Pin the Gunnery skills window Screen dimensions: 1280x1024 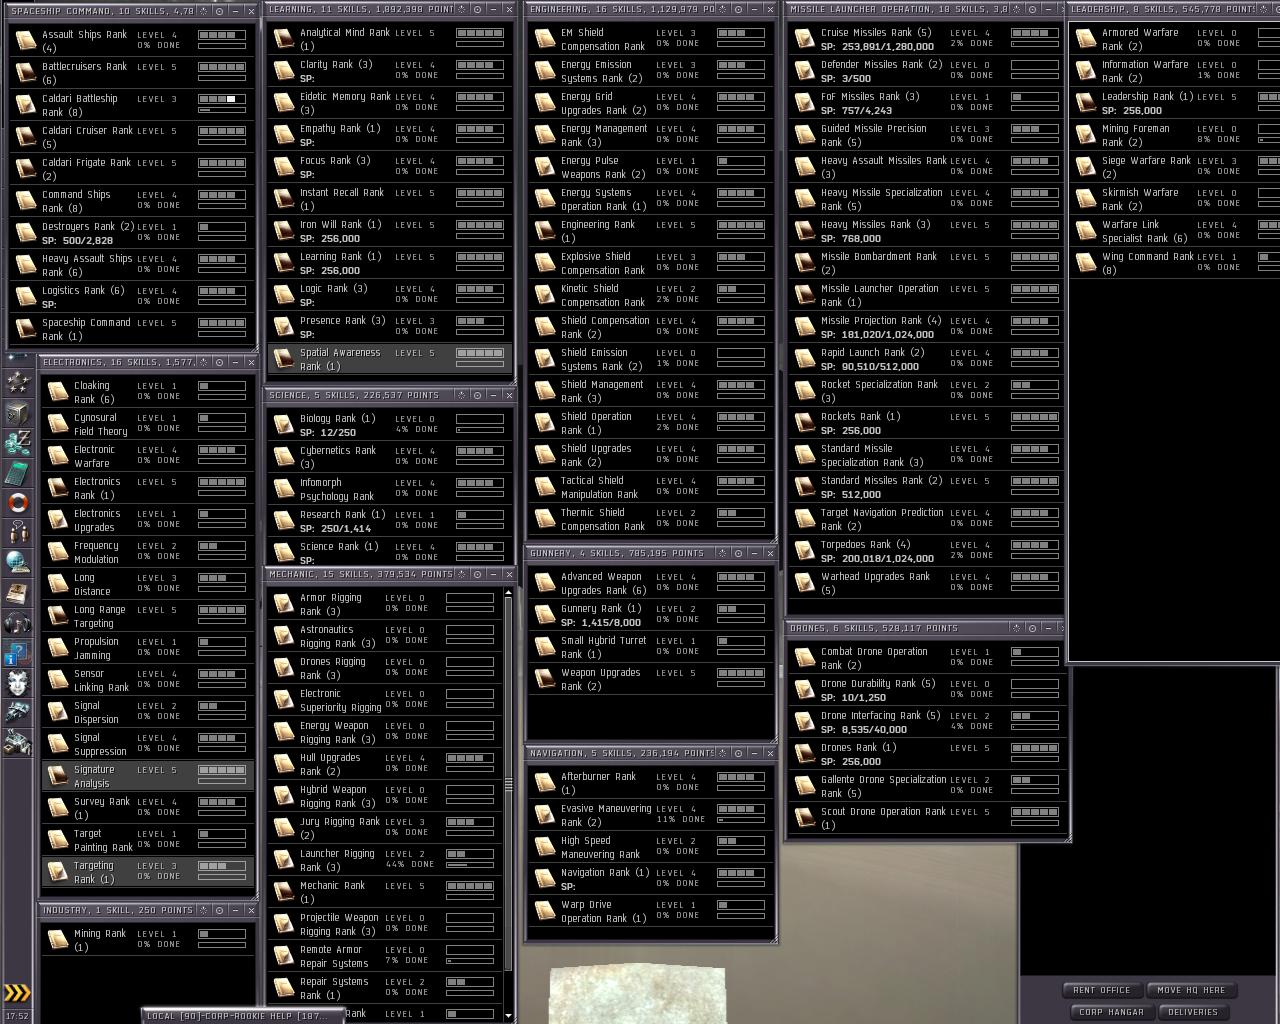click(722, 553)
